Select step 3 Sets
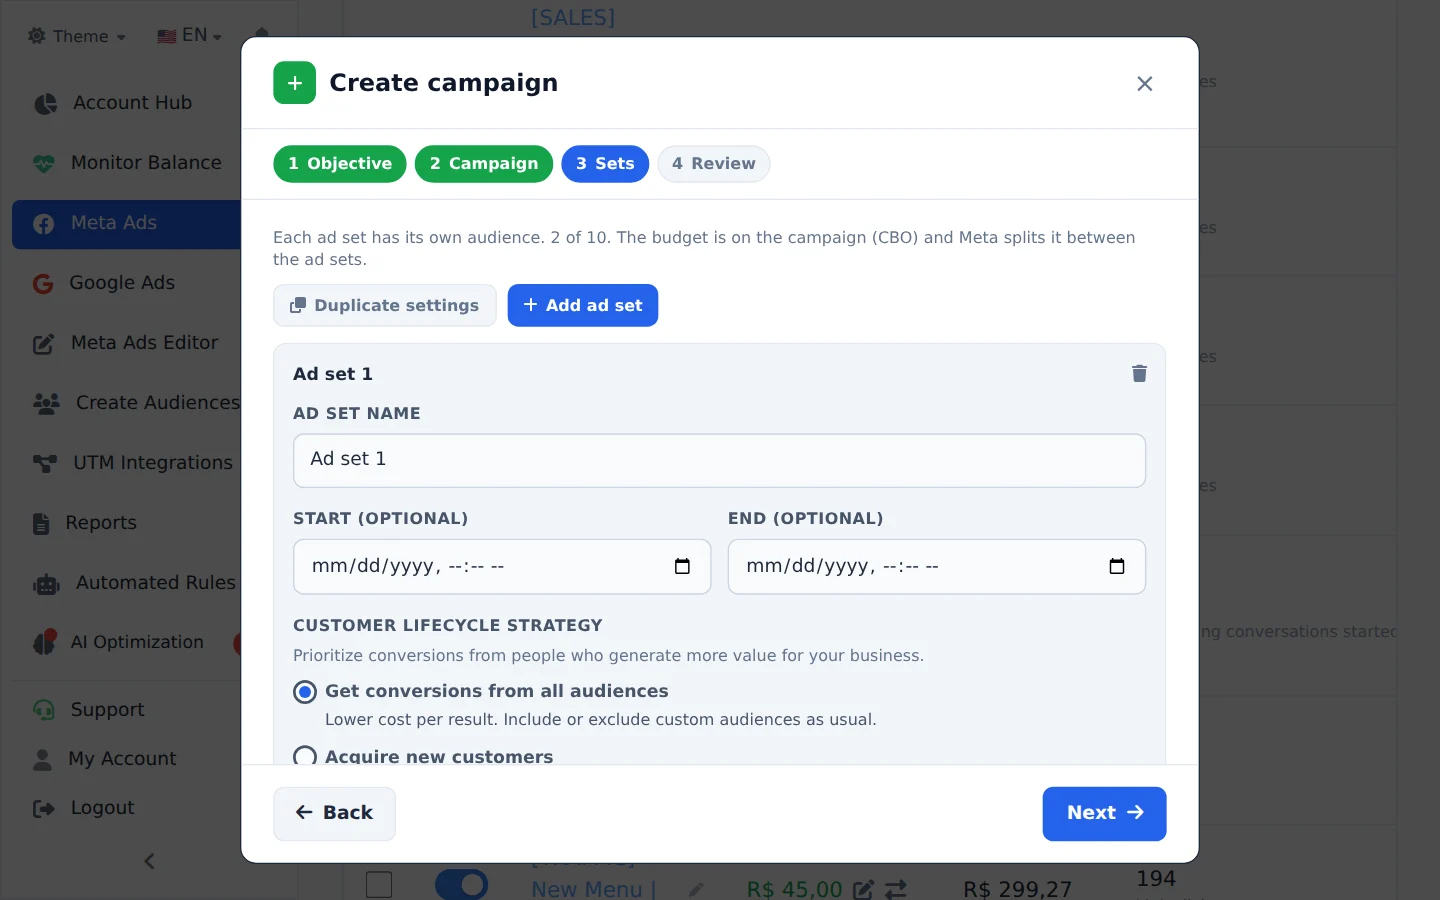 (x=605, y=164)
